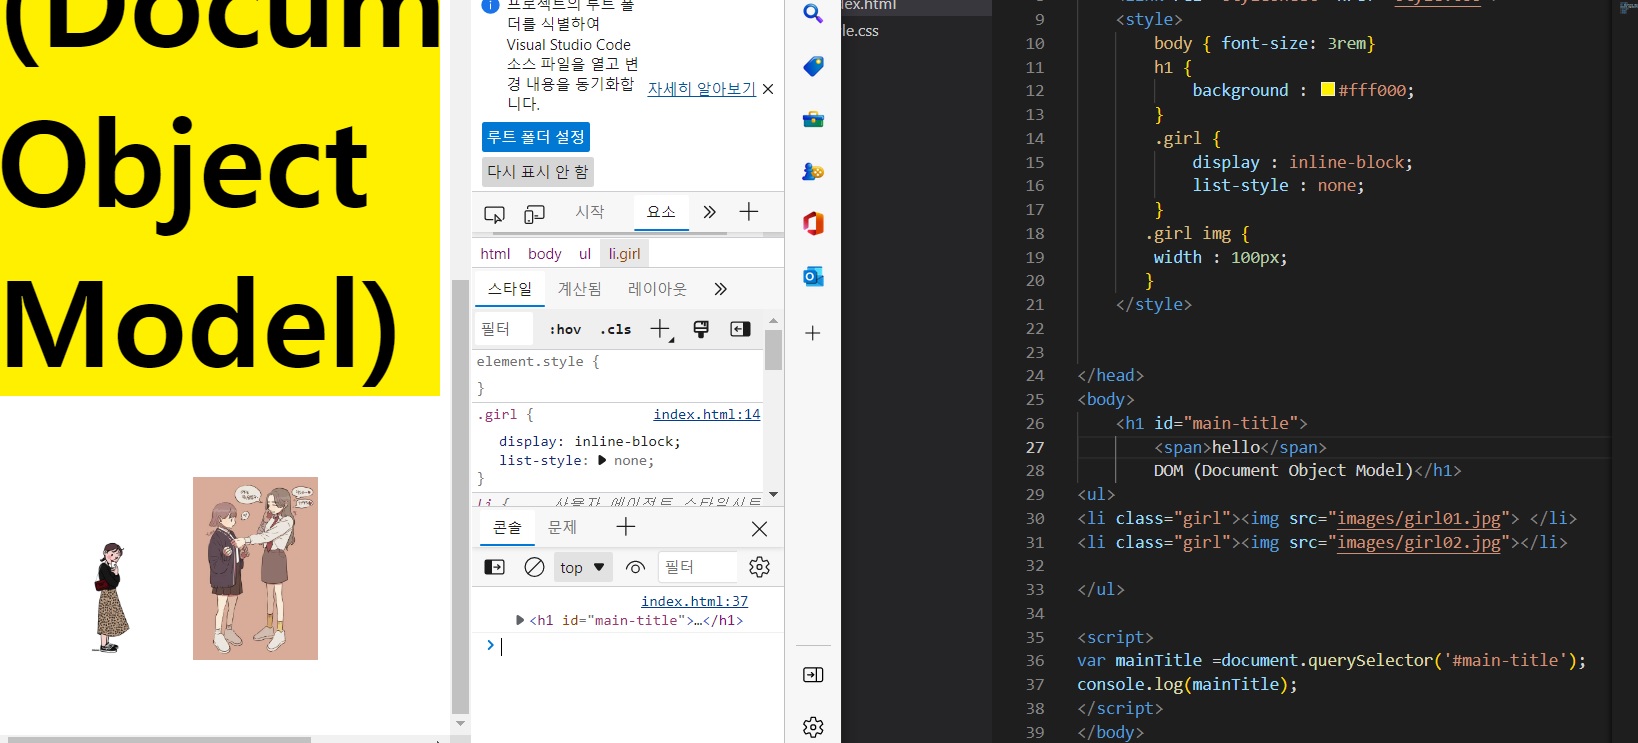The image size is (1638, 743).
Task: Toggle the .cls class editor
Action: click(616, 329)
